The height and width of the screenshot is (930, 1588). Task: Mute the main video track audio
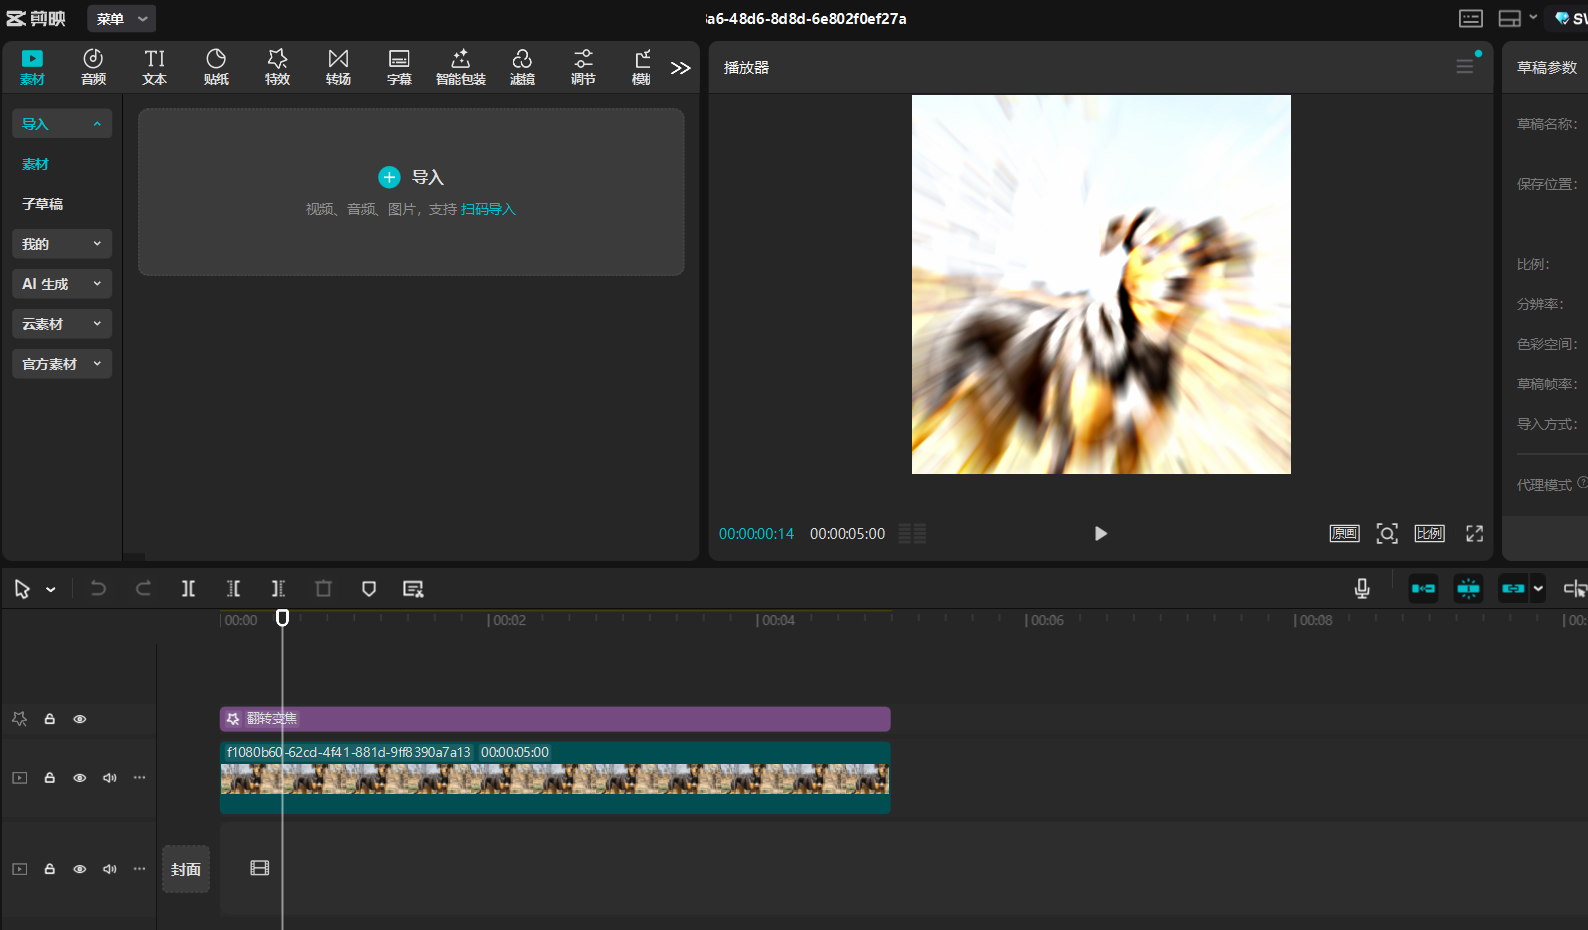[110, 778]
